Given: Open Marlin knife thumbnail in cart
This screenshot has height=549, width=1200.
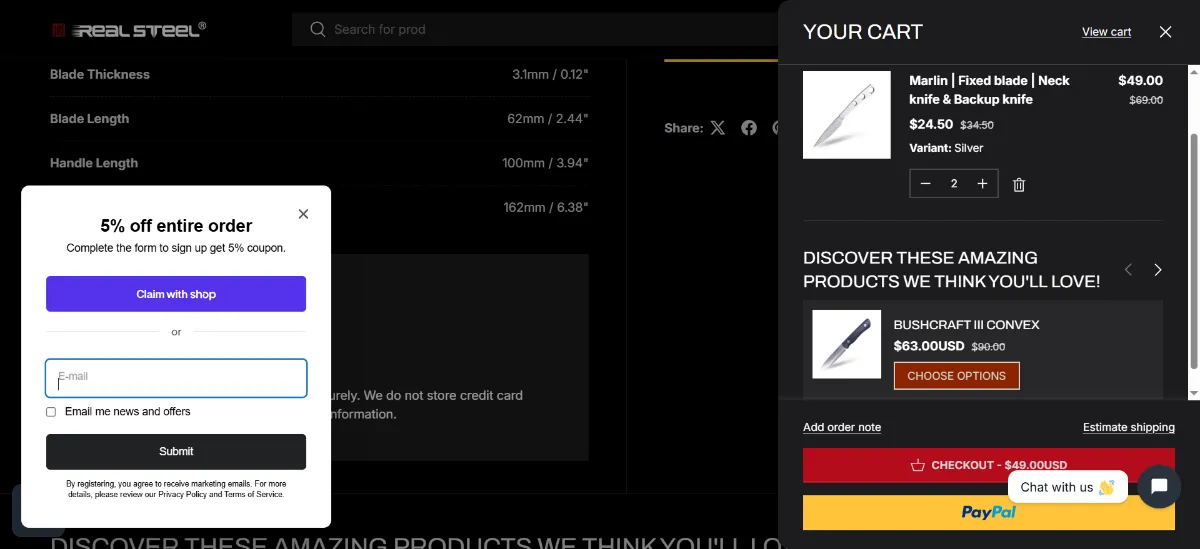Looking at the screenshot, I should 847,114.
